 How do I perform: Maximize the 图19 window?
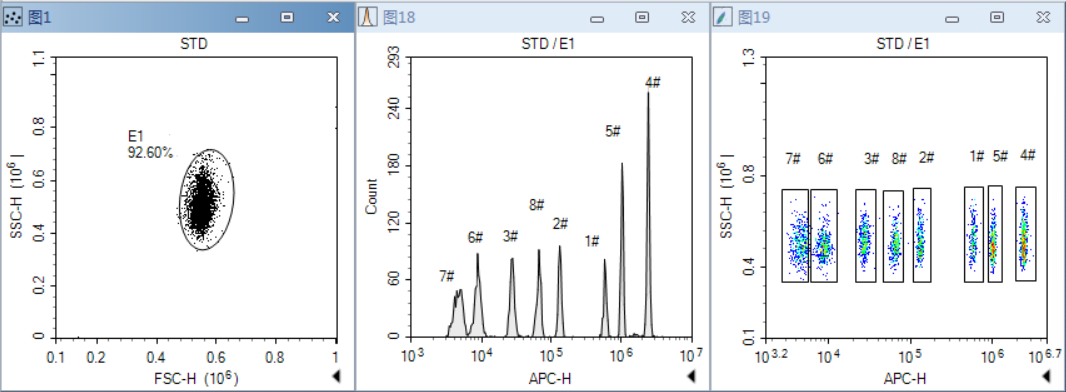(x=997, y=17)
